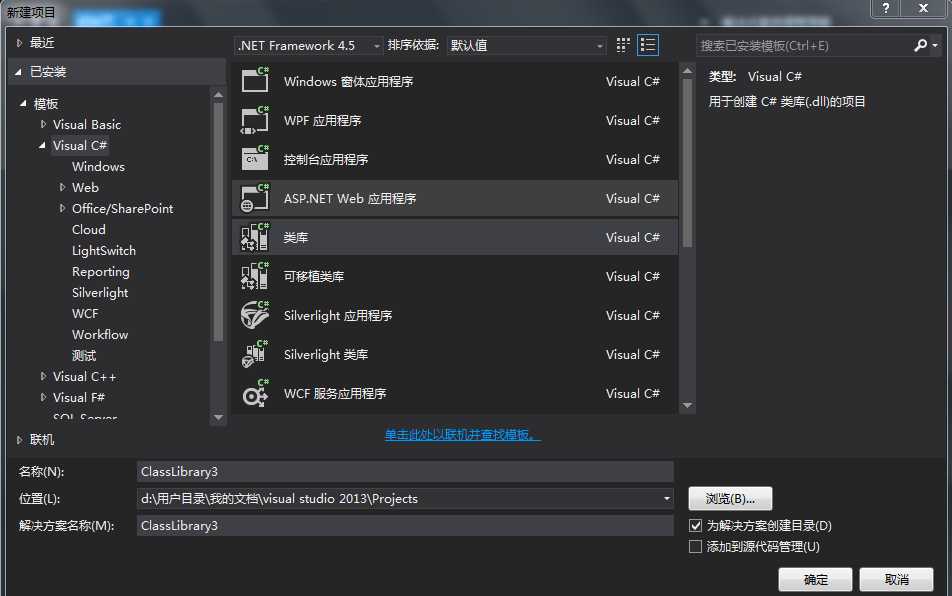The width and height of the screenshot is (952, 596).
Task: Click the tree panel scroll down arrow
Action: click(219, 418)
